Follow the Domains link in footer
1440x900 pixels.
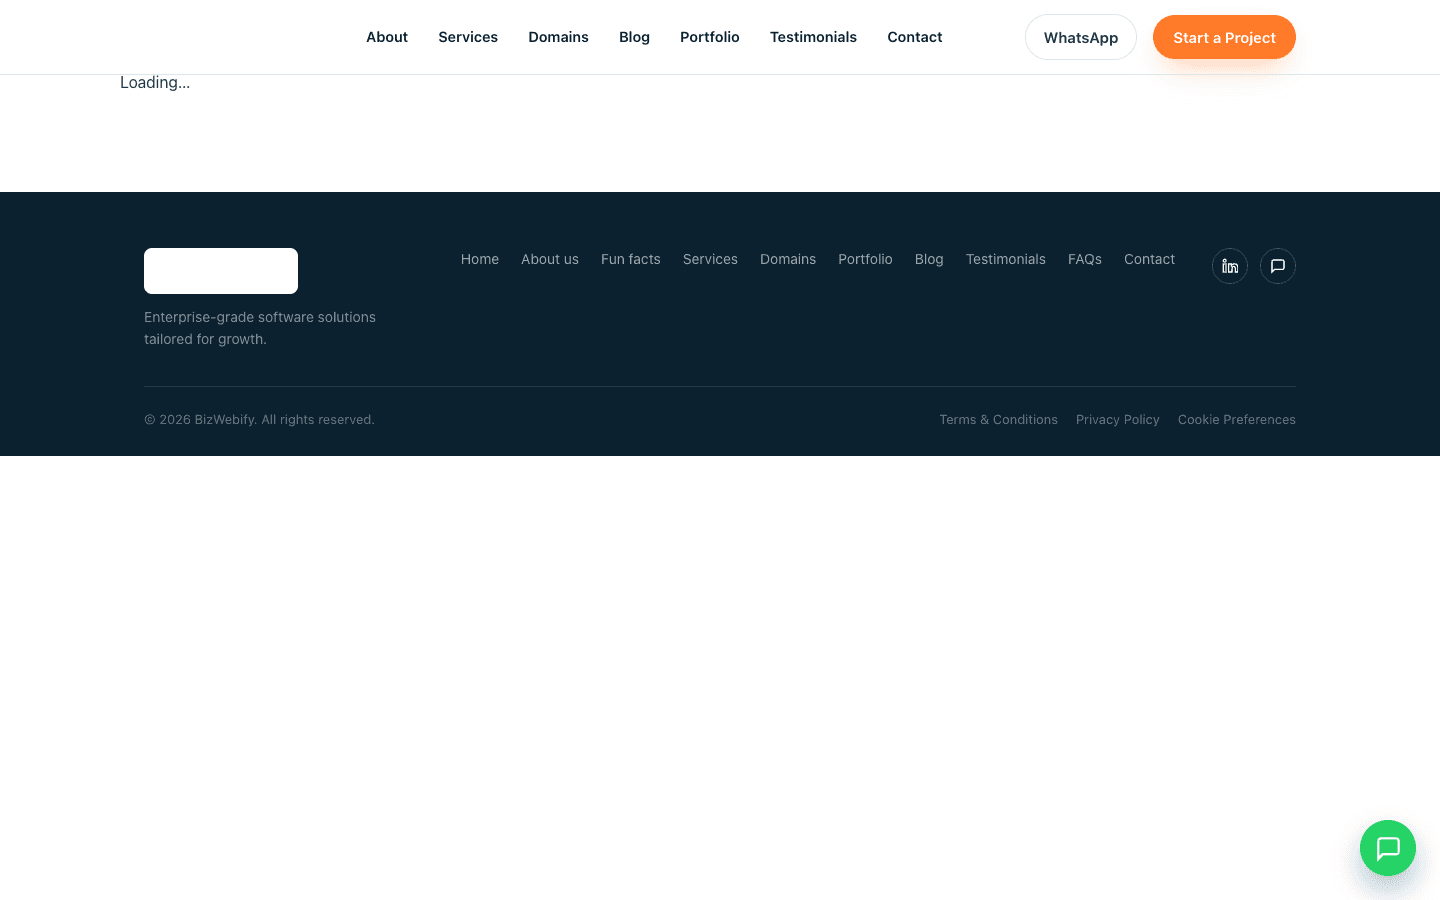coord(788,259)
